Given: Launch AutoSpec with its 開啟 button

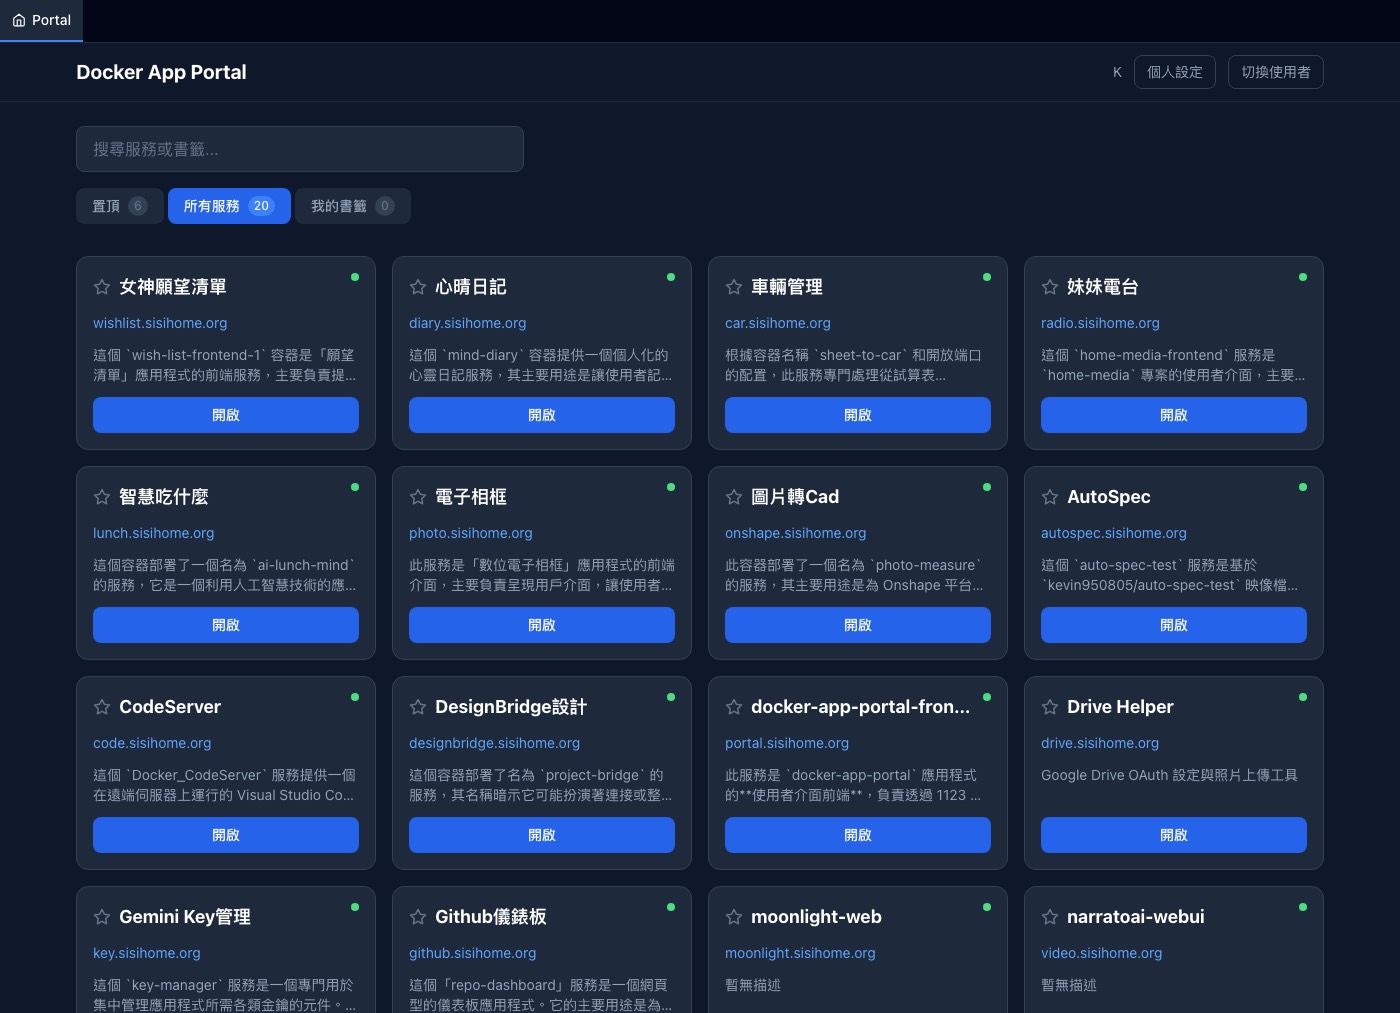Looking at the screenshot, I should [1174, 625].
